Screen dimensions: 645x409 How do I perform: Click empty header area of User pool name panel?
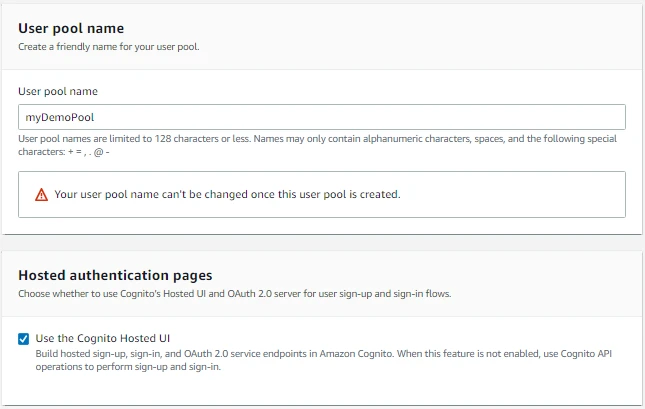coord(450,35)
